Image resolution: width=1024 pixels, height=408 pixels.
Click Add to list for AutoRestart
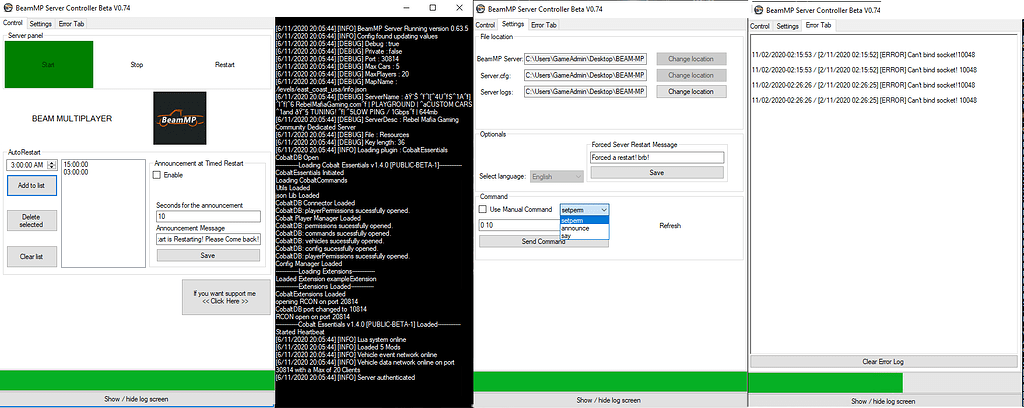tap(29, 186)
